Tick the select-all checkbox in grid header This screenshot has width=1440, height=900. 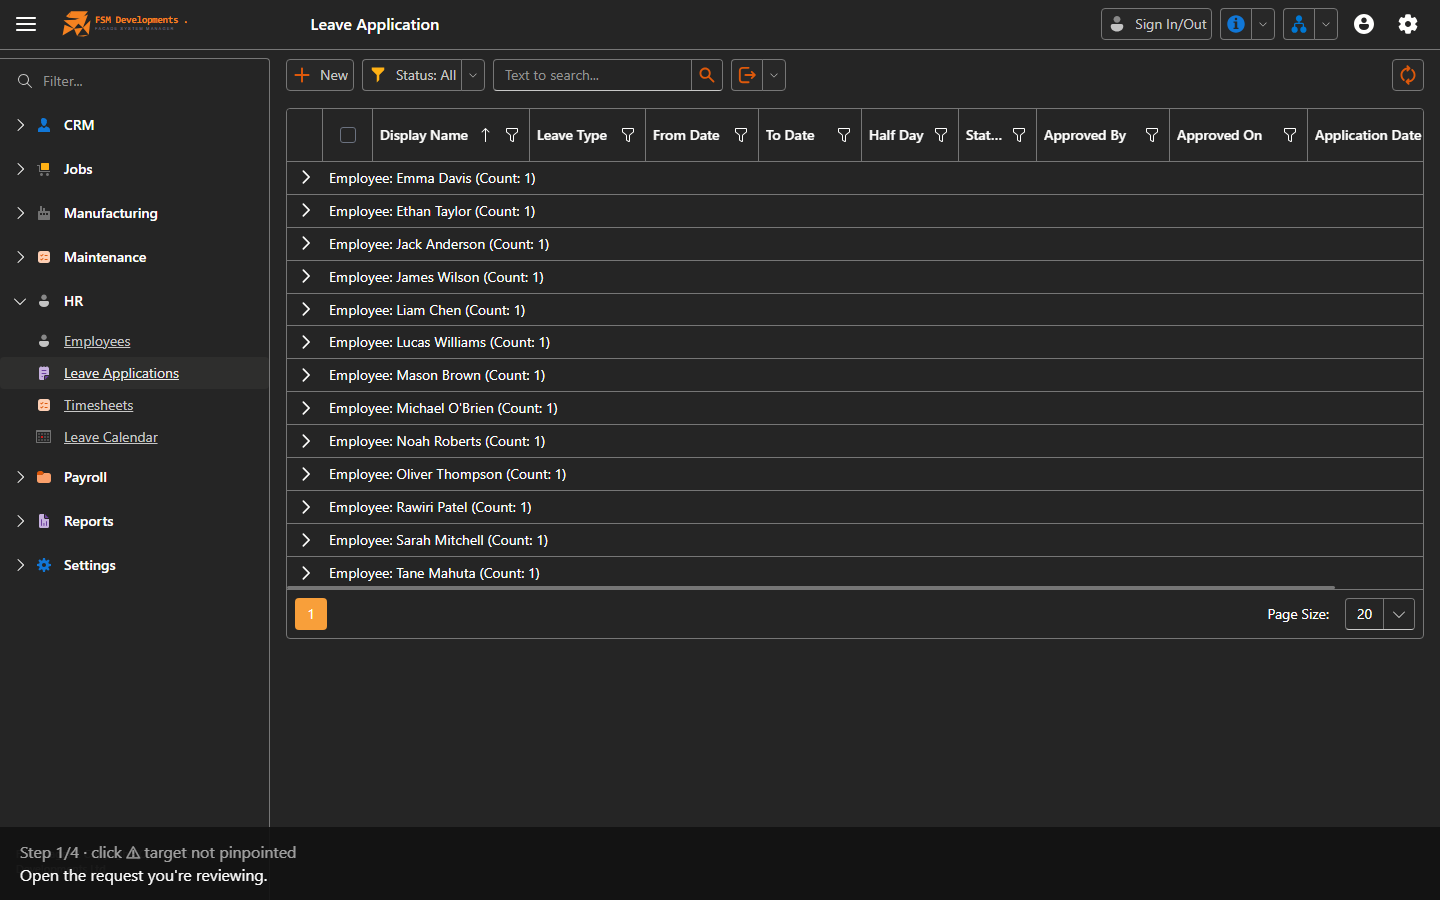coord(348,135)
